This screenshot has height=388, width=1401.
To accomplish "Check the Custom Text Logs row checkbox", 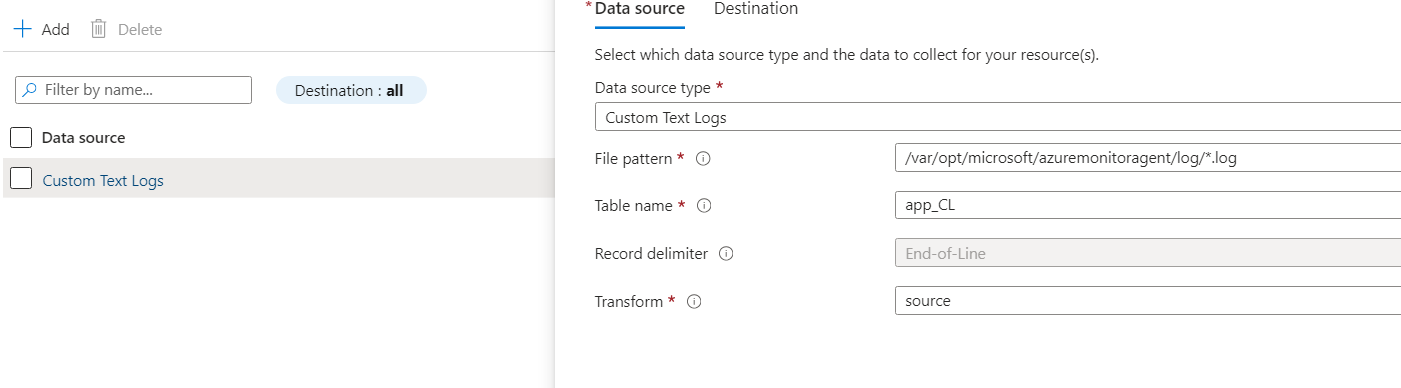I will tap(21, 178).
